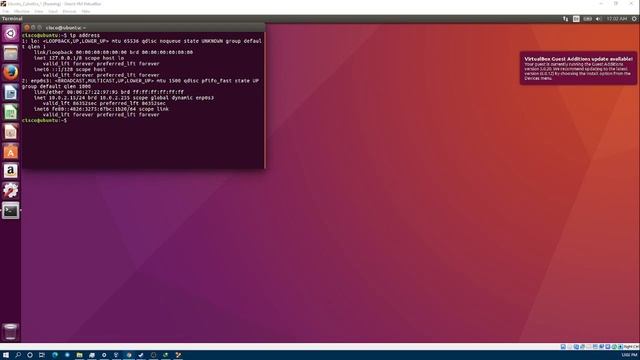Click the 'inet6 fe80::' scope link line

pyautogui.click(x=101, y=109)
